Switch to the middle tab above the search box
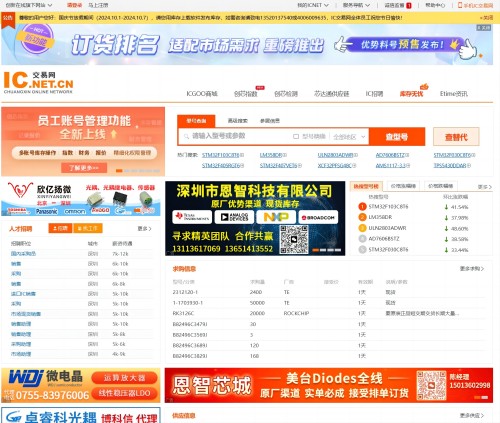This screenshot has height=423, width=500. 237,121
